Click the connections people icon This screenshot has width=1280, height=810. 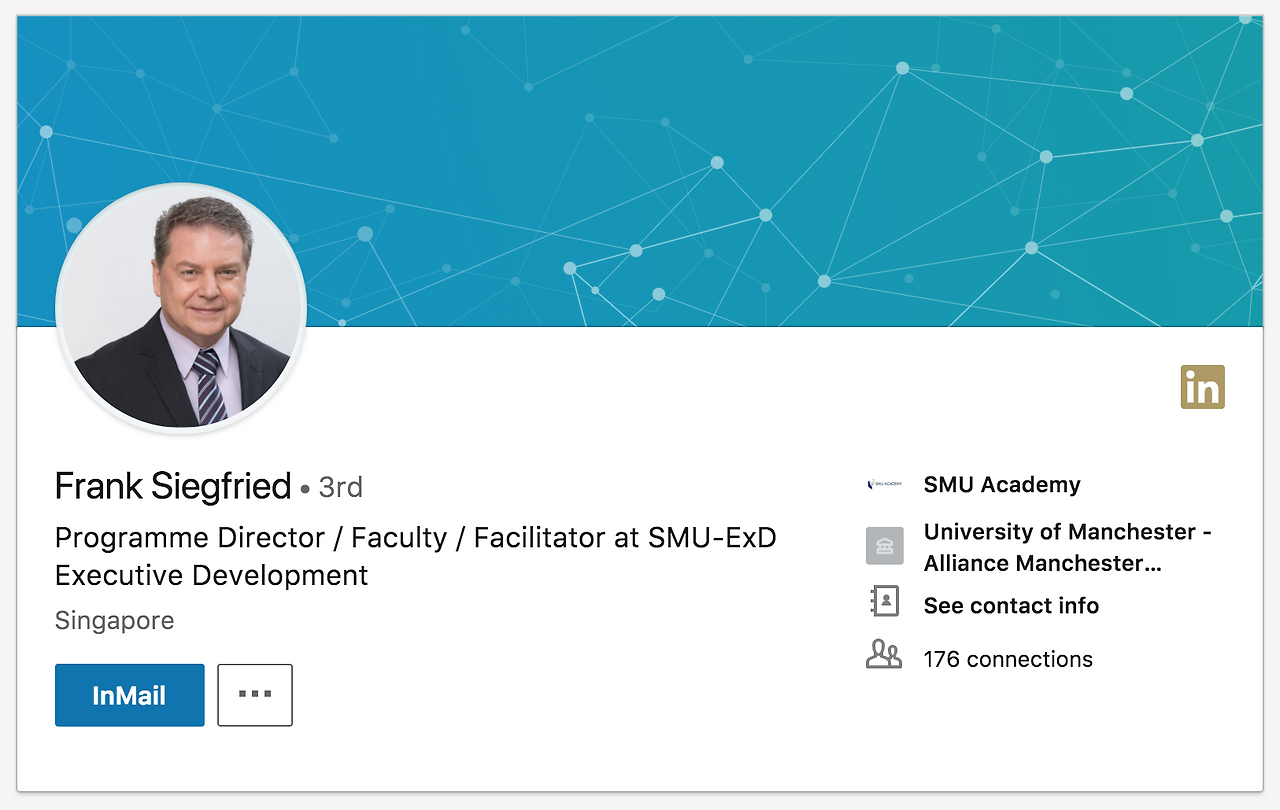(x=884, y=656)
